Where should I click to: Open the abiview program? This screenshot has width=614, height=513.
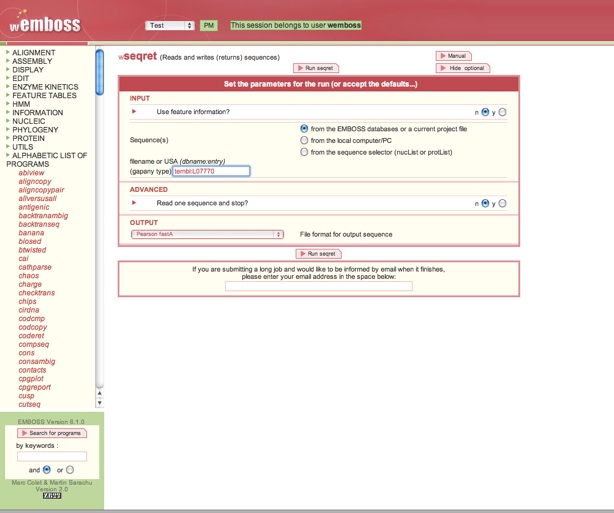(x=31, y=173)
